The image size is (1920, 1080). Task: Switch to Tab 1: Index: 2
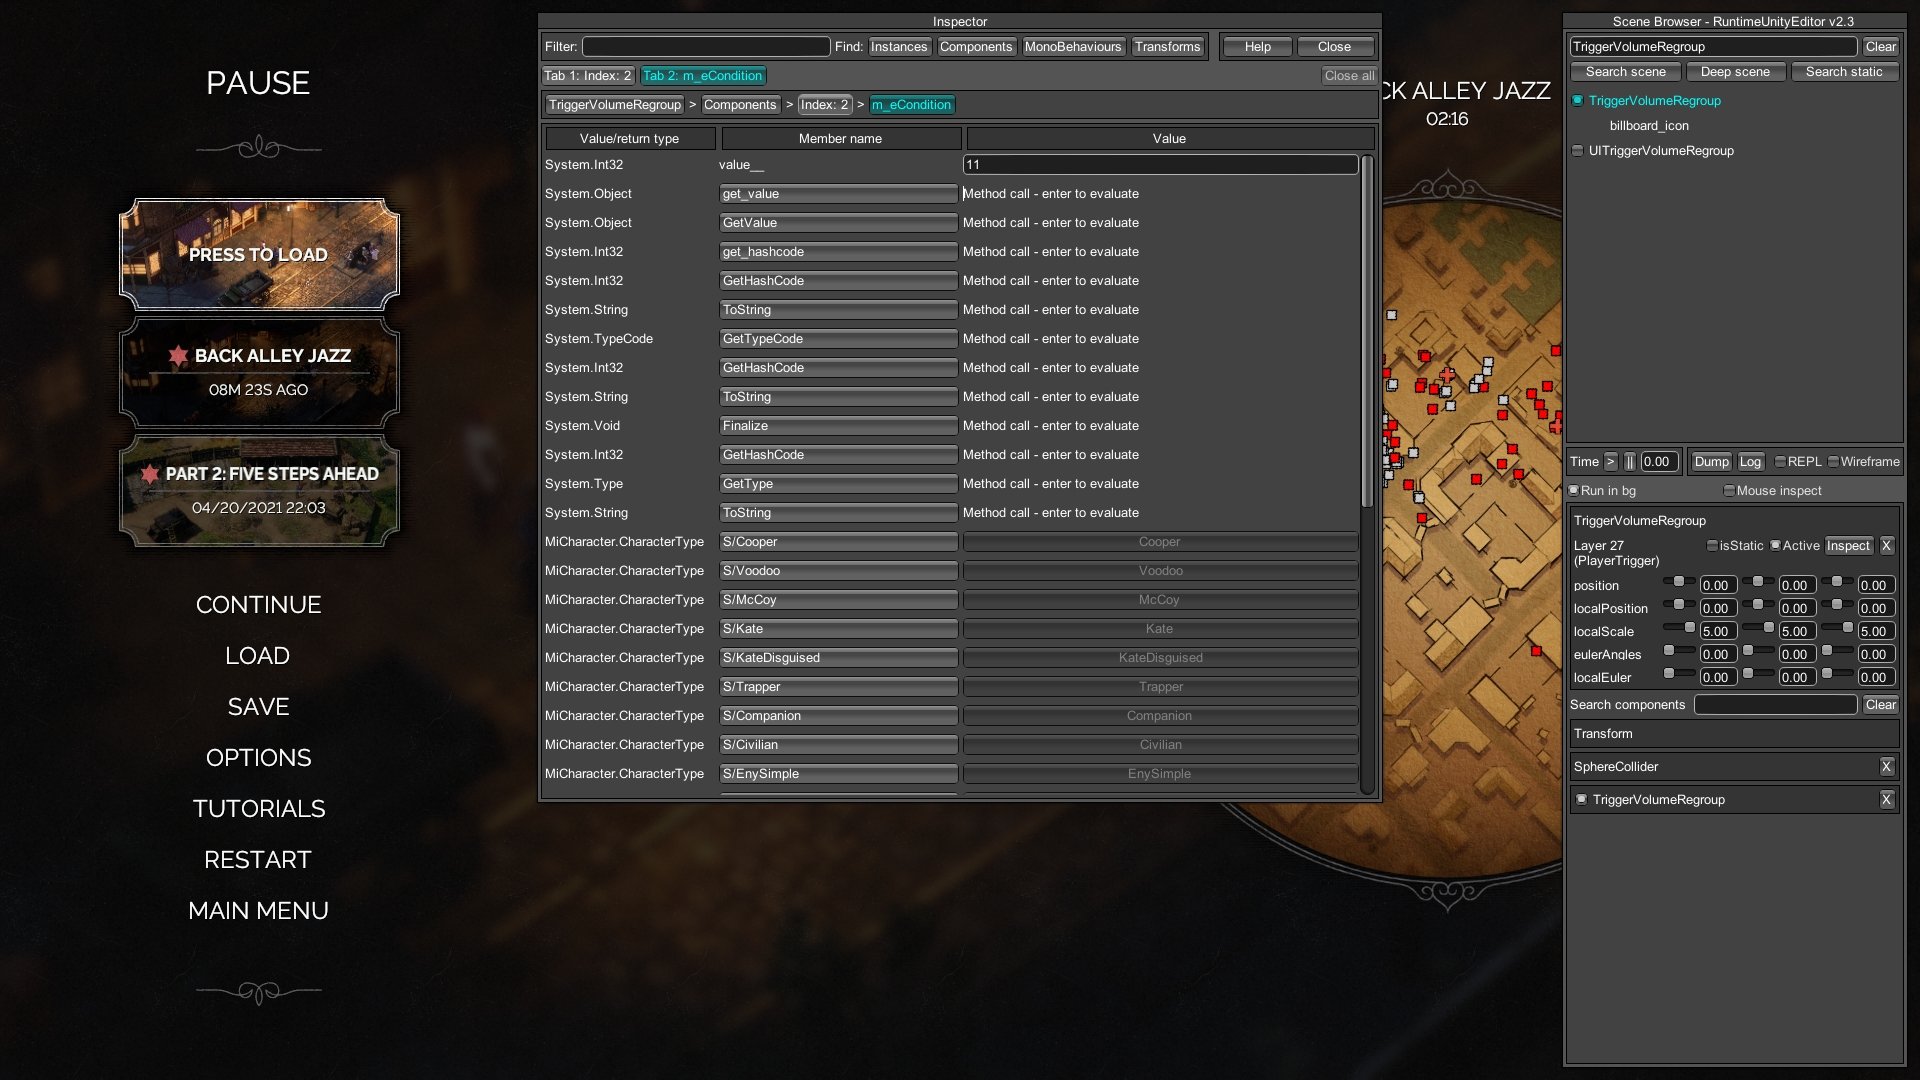(587, 75)
